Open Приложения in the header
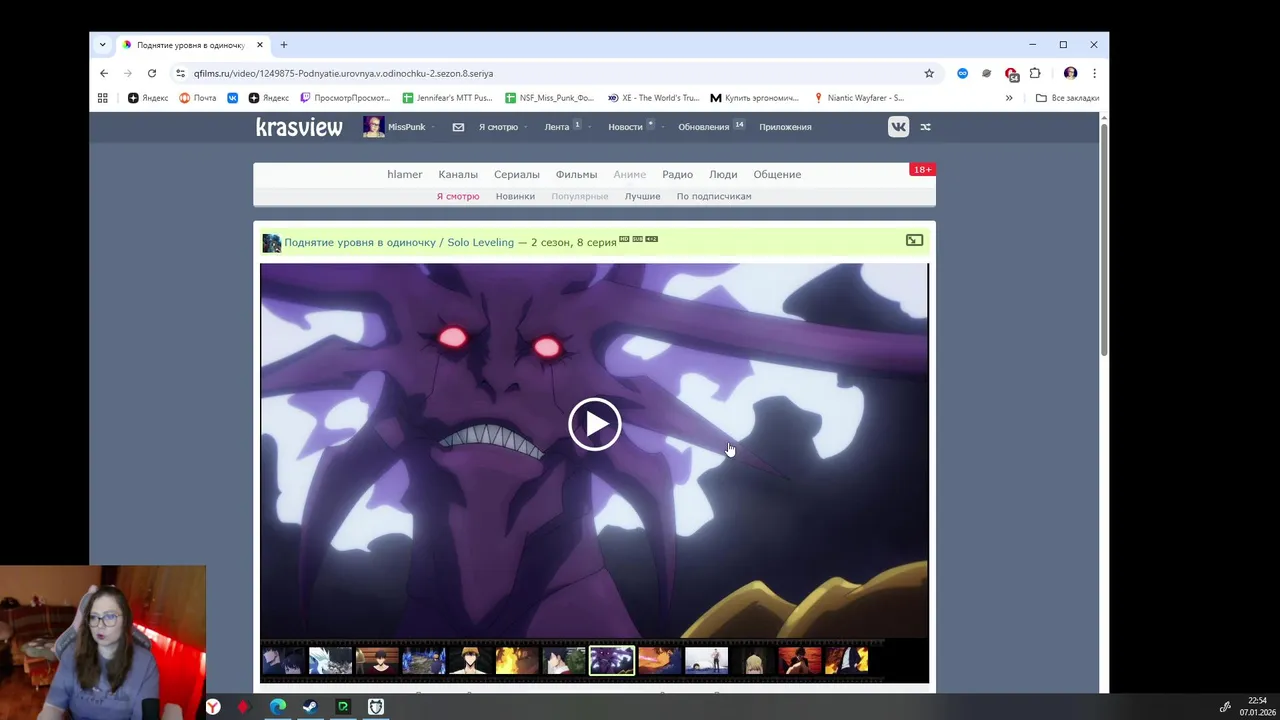Viewport: 1280px width, 720px height. 785,127
